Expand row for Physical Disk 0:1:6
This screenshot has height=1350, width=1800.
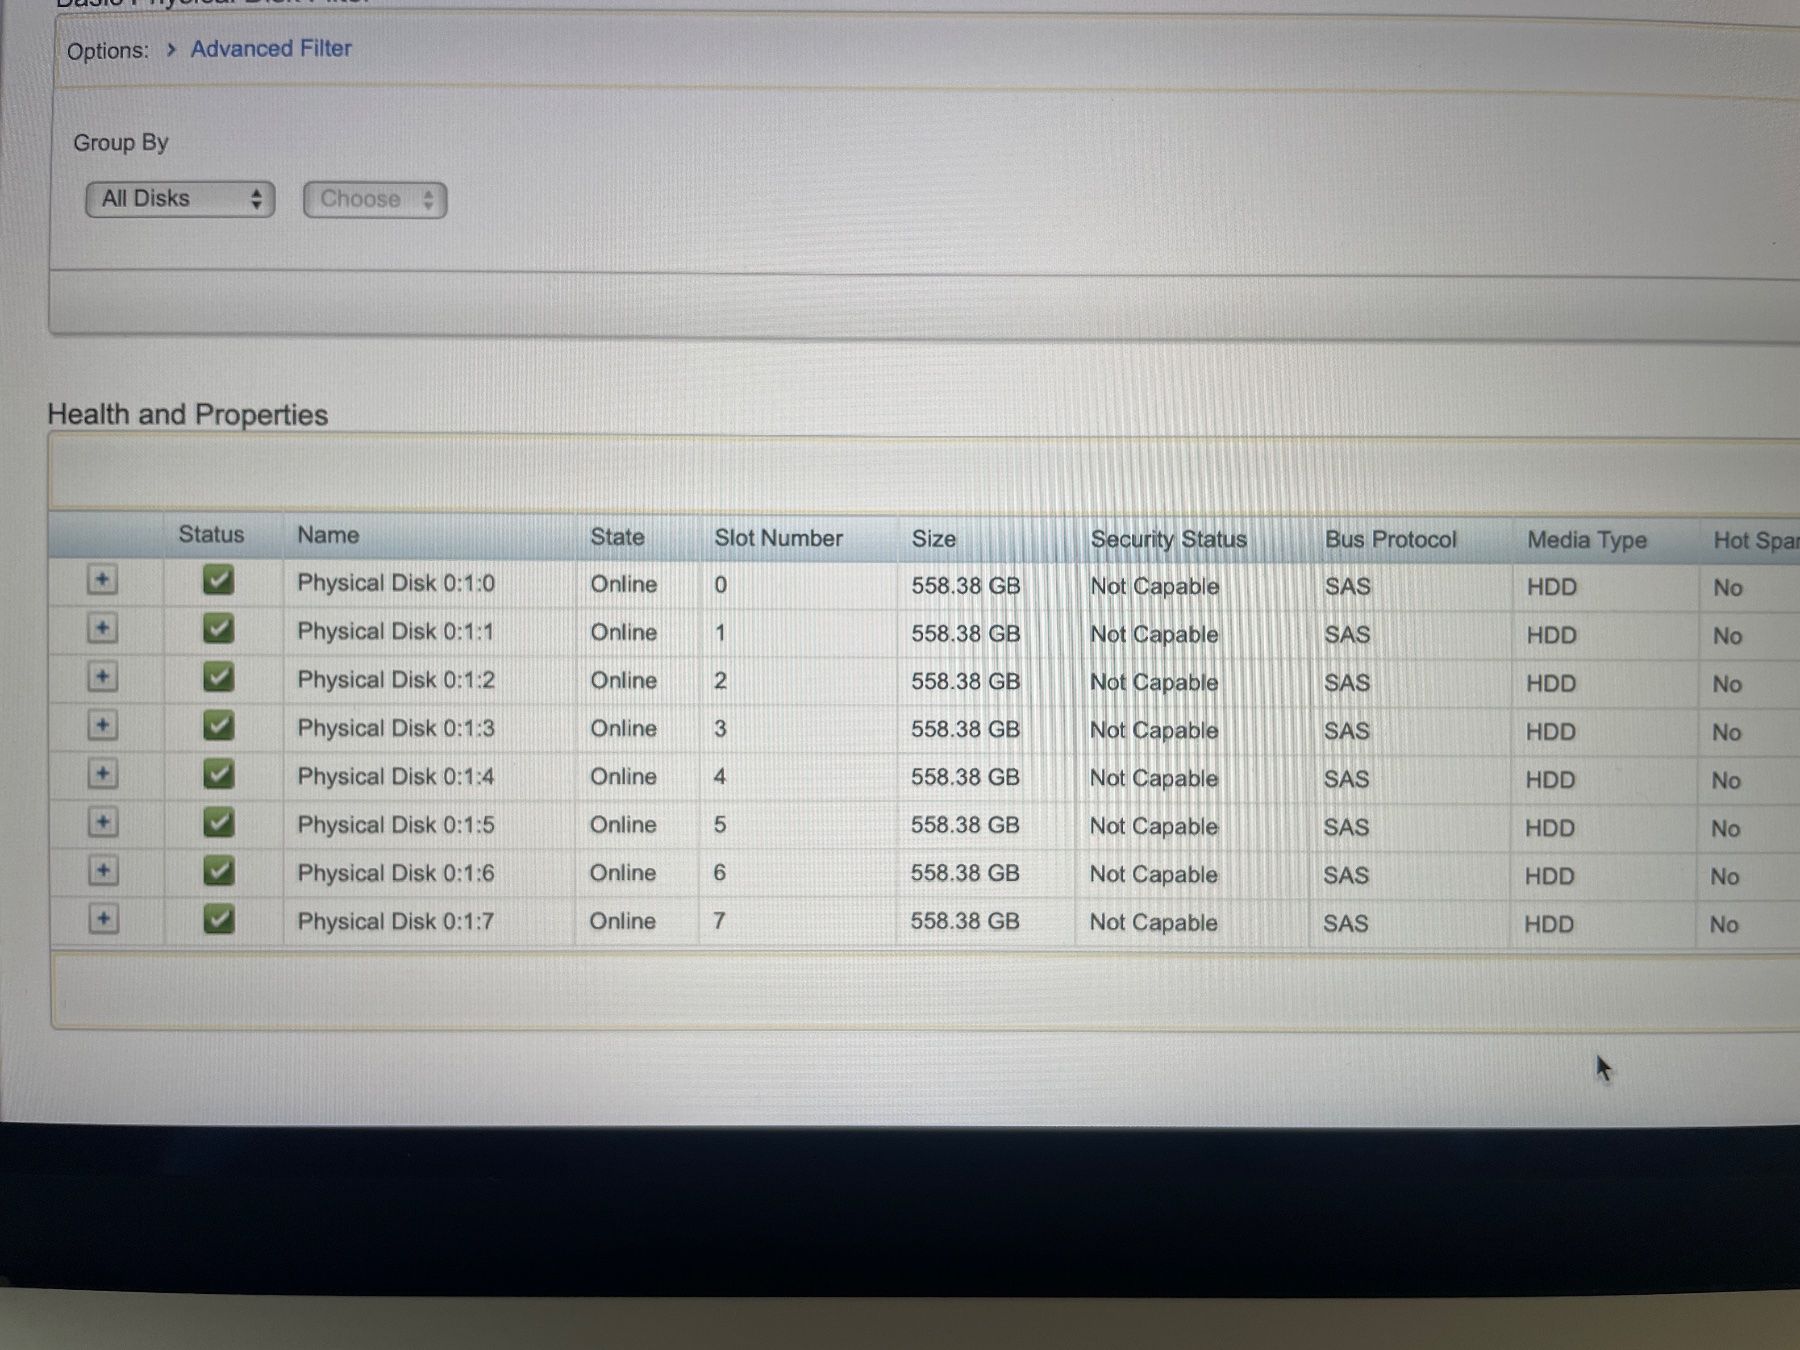click(x=102, y=870)
